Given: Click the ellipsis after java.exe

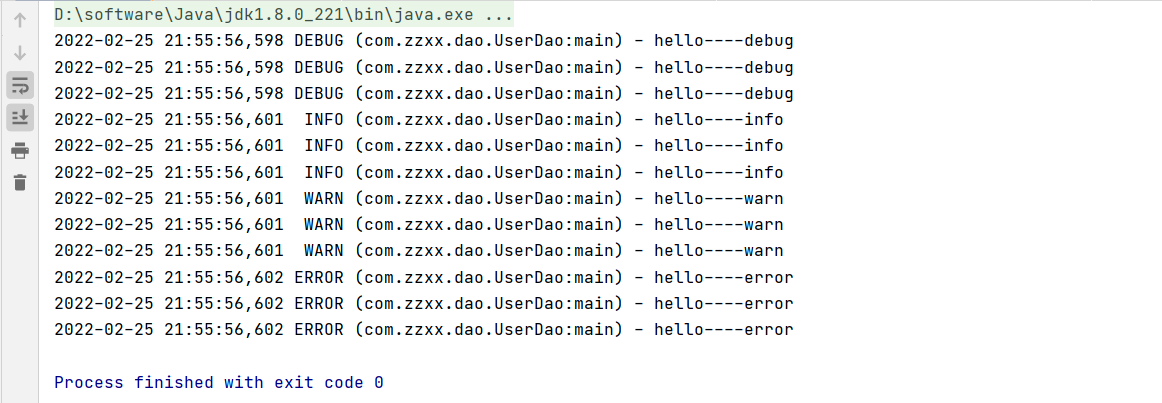Looking at the screenshot, I should [499, 15].
